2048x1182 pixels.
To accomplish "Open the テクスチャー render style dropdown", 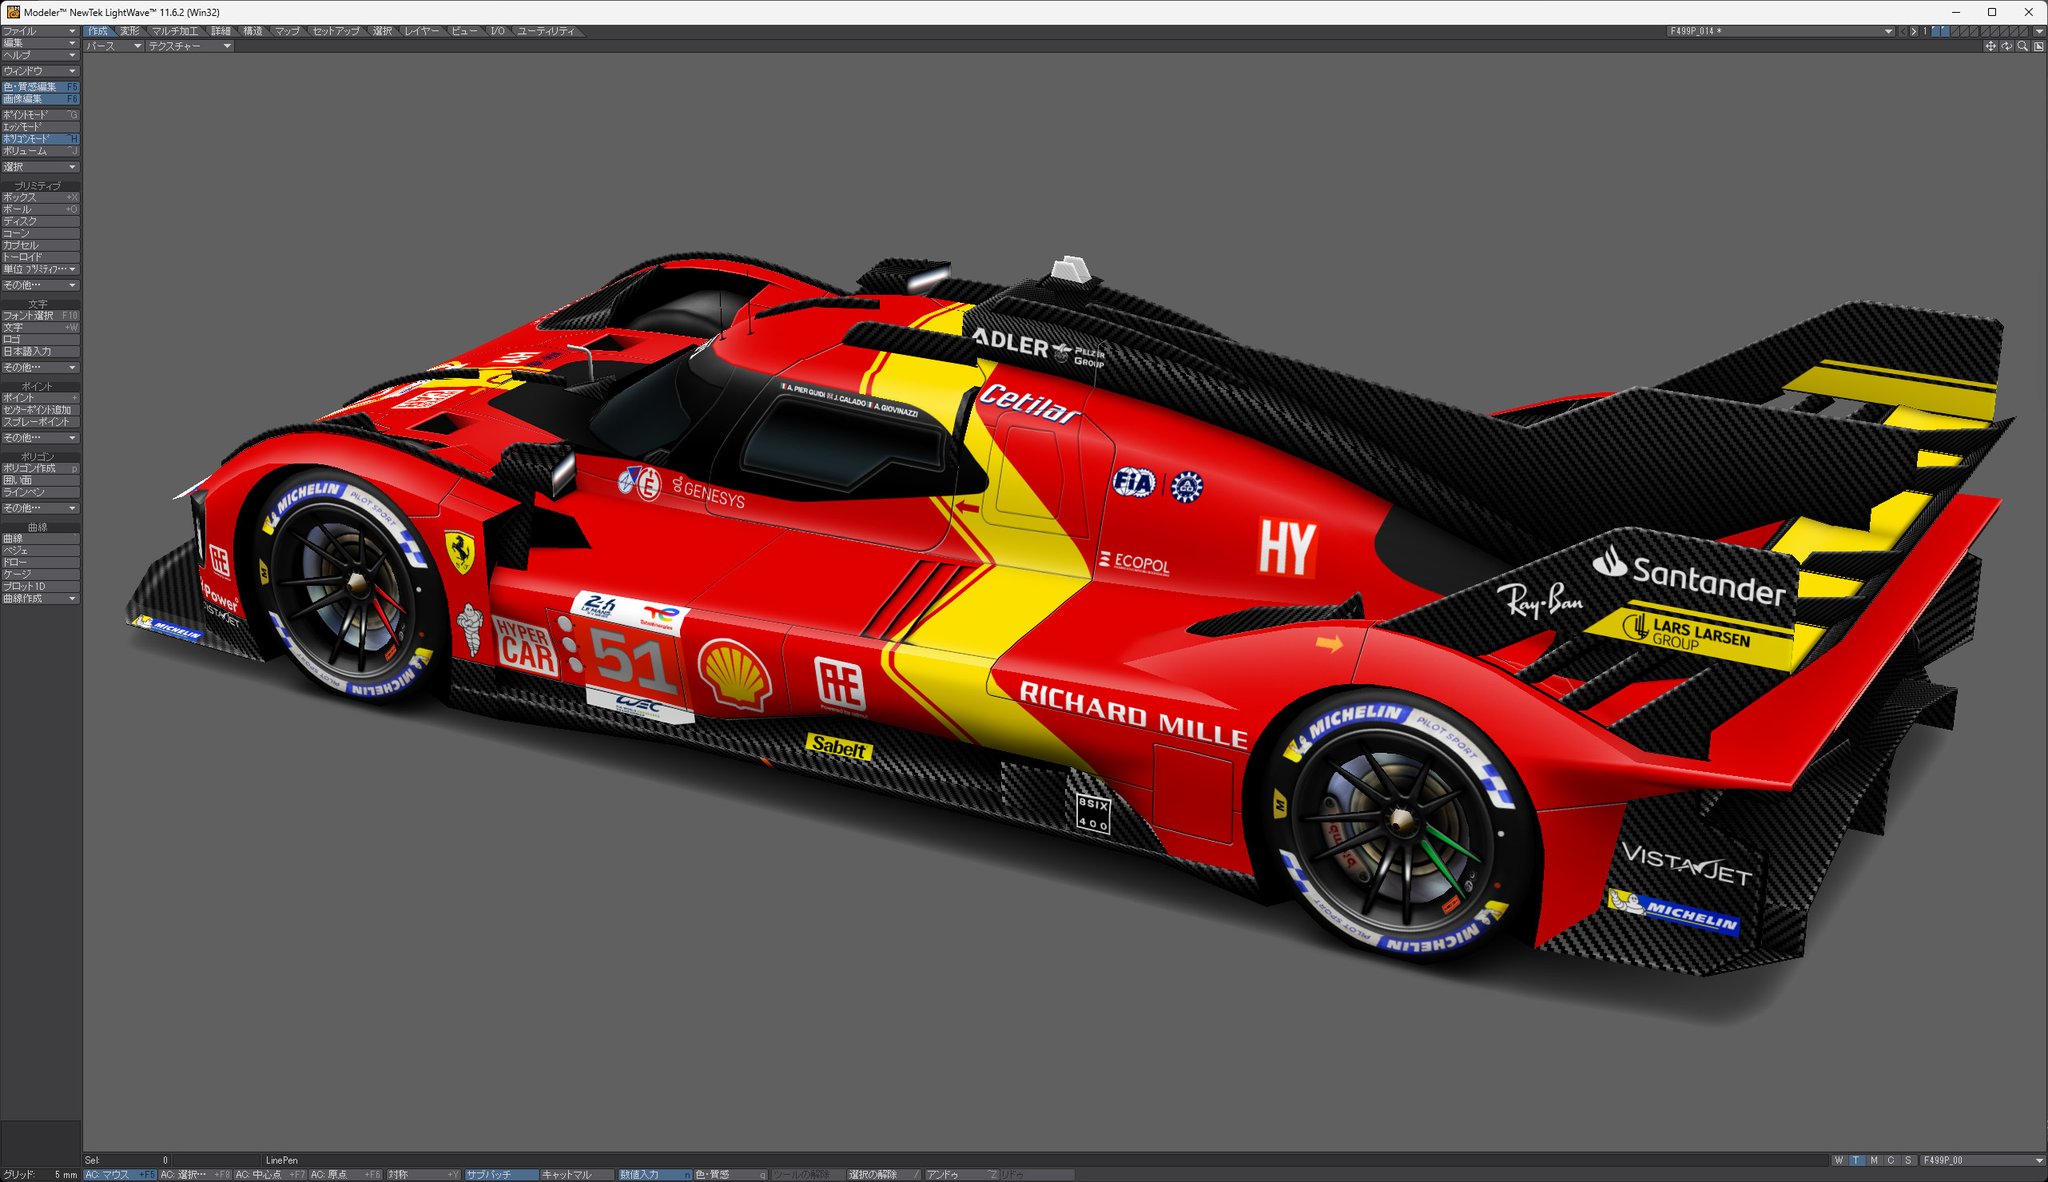I will [189, 46].
